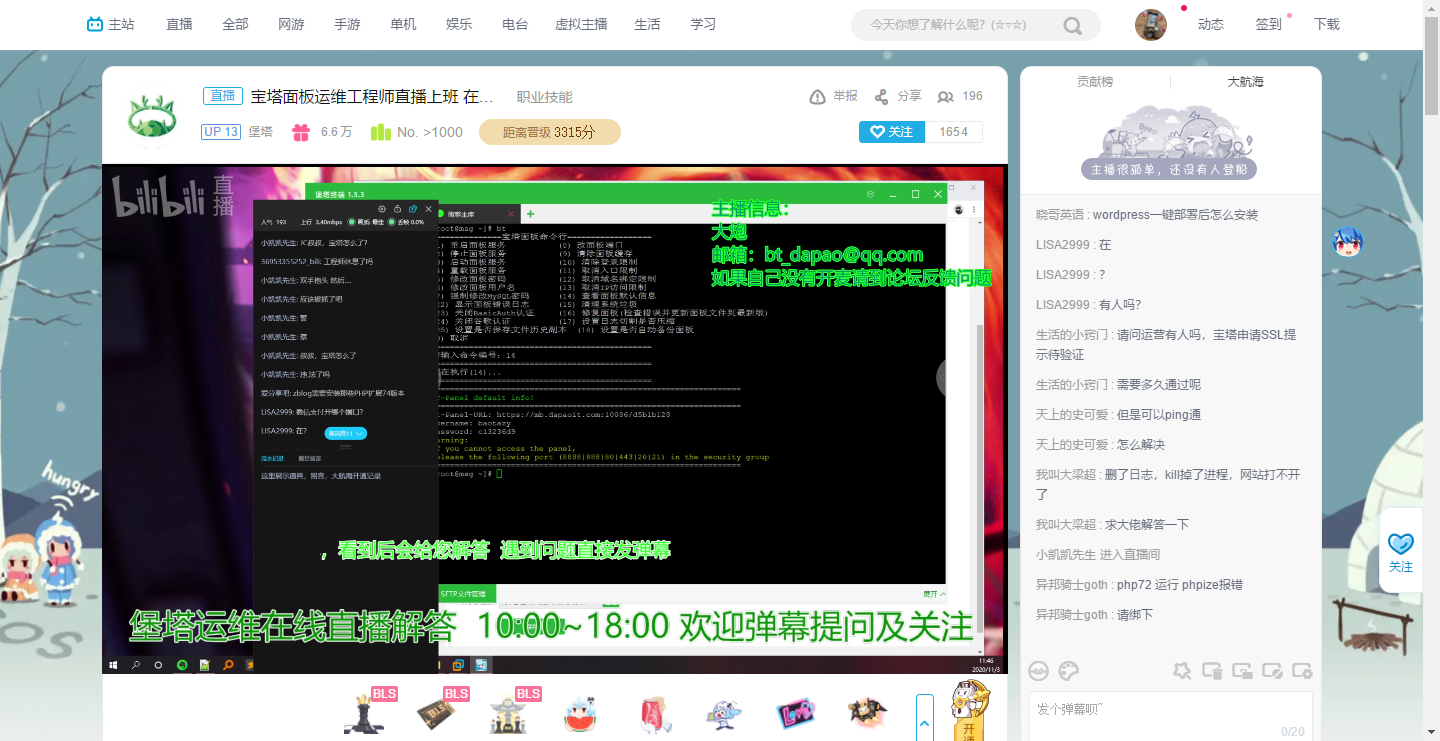Viewport: 1440px width, 741px height.
Task: Click the search magnifier icon
Action: coord(1072,26)
